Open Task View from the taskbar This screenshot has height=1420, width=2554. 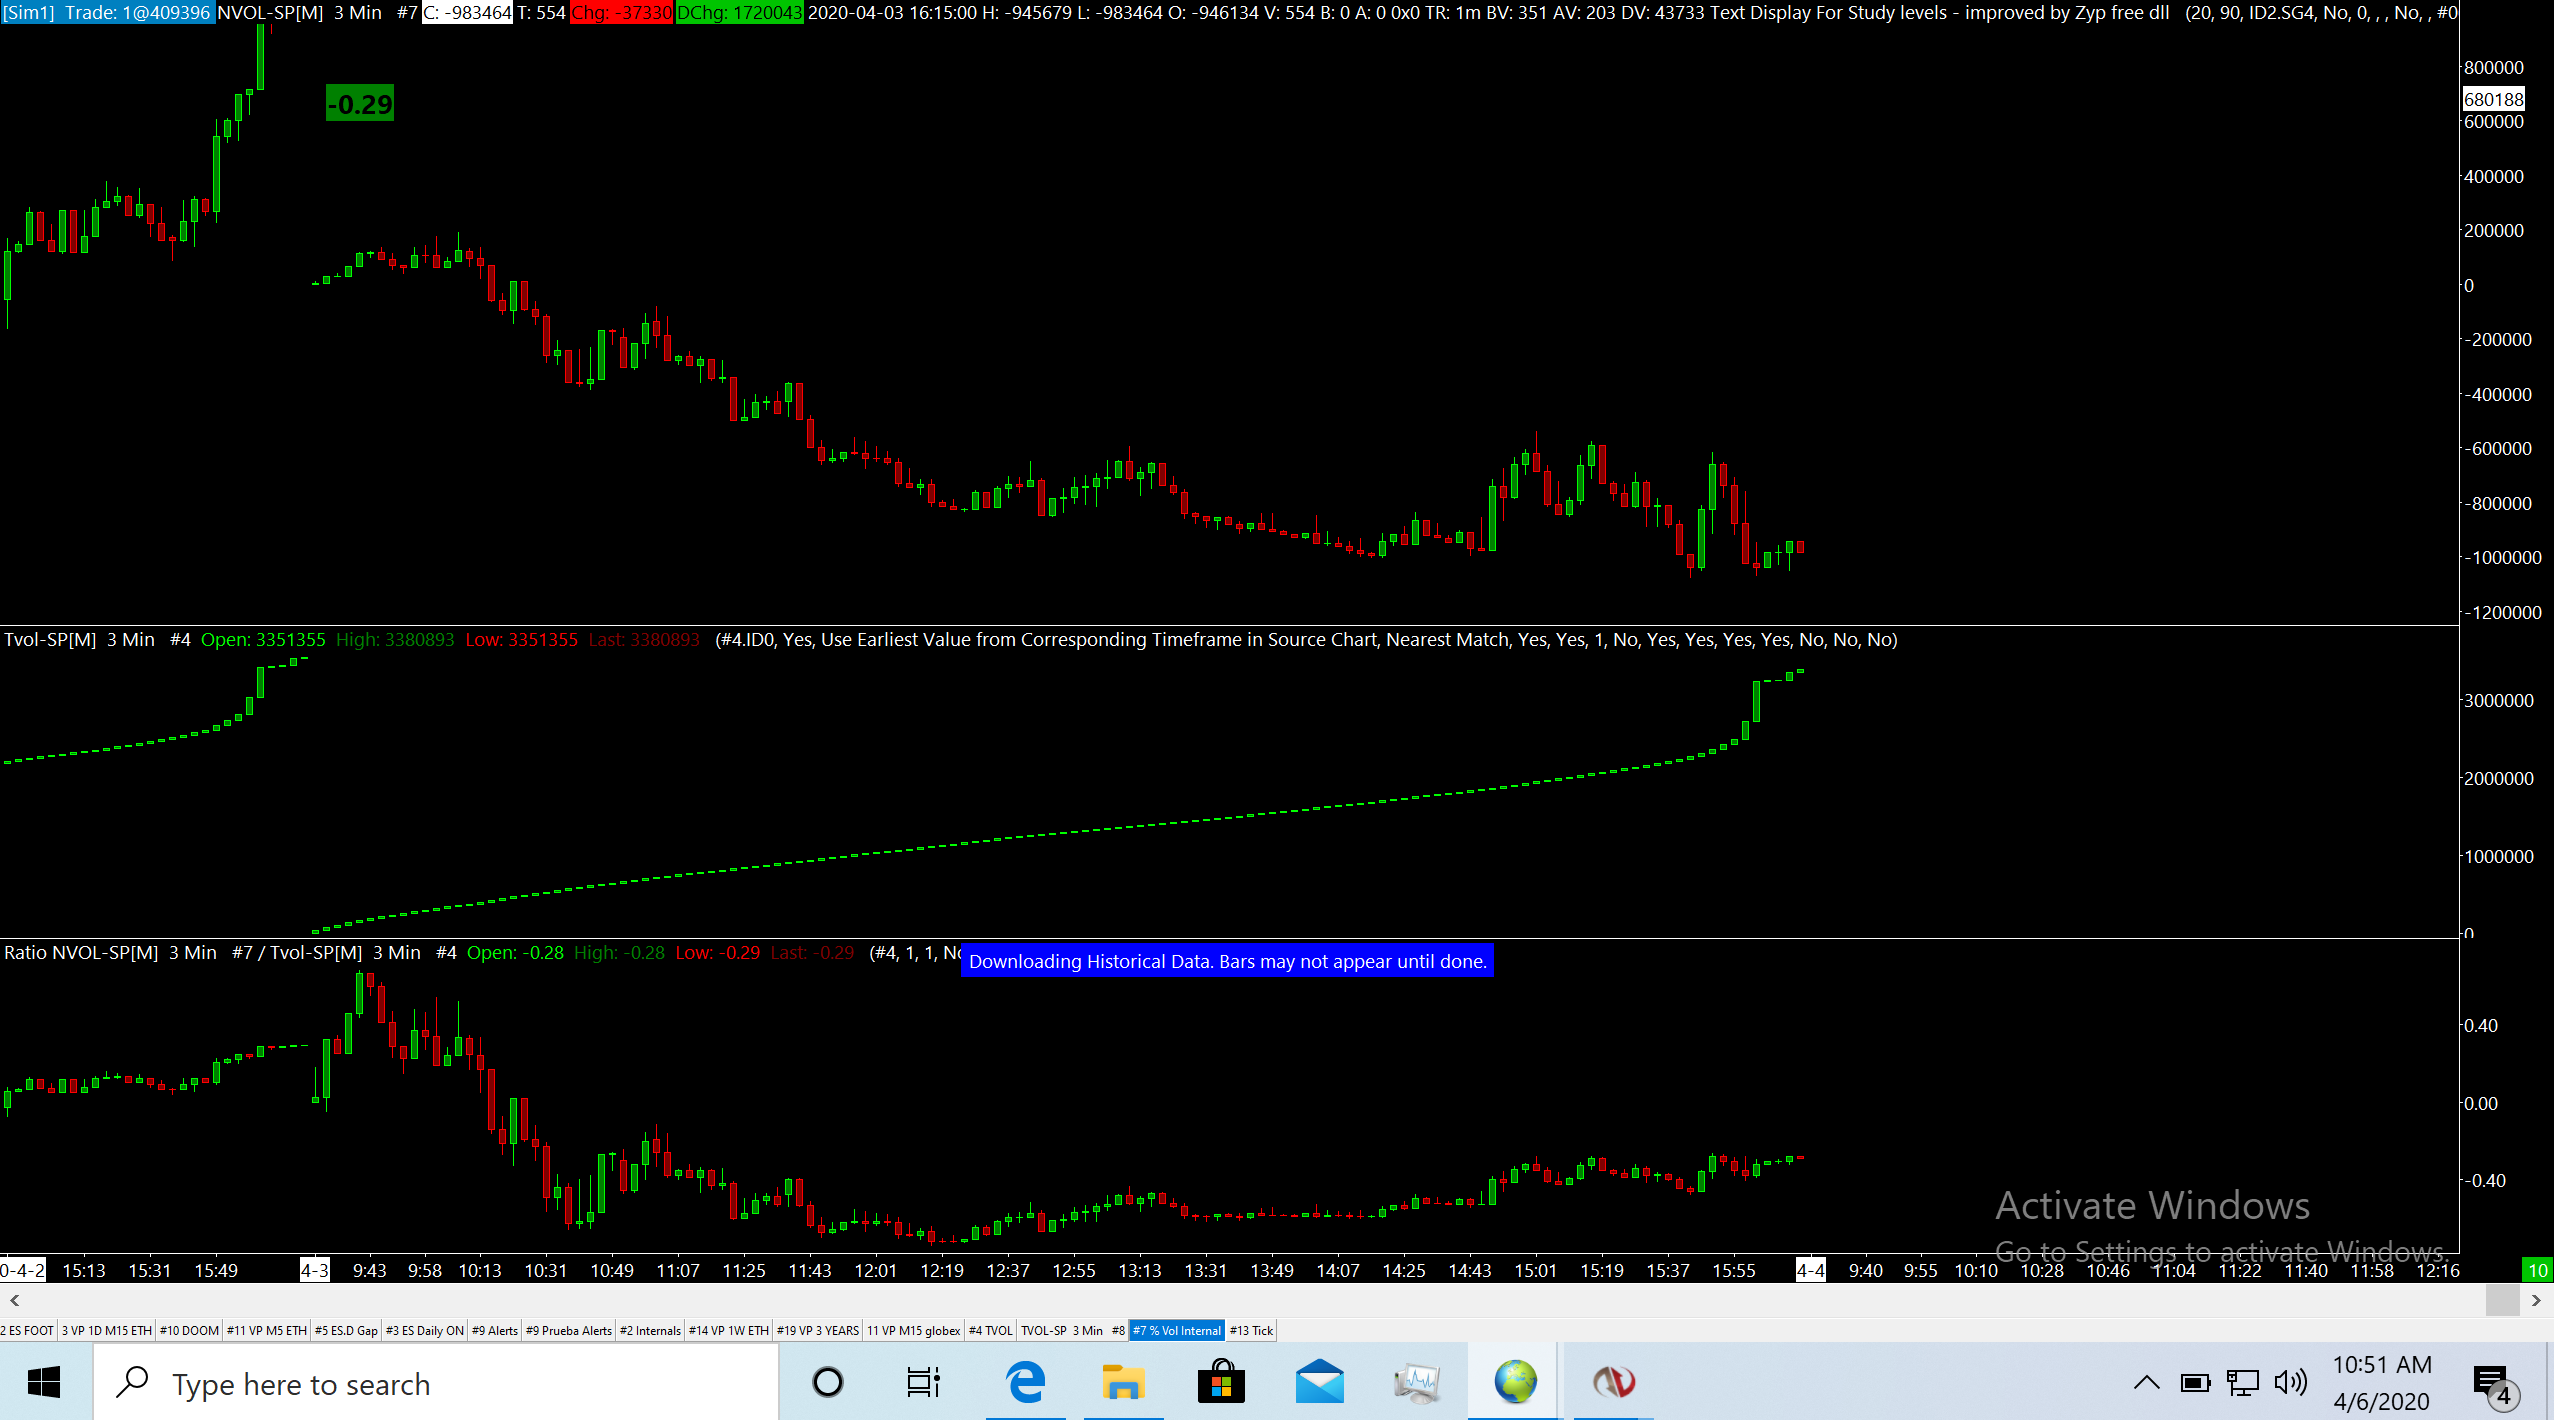923,1383
